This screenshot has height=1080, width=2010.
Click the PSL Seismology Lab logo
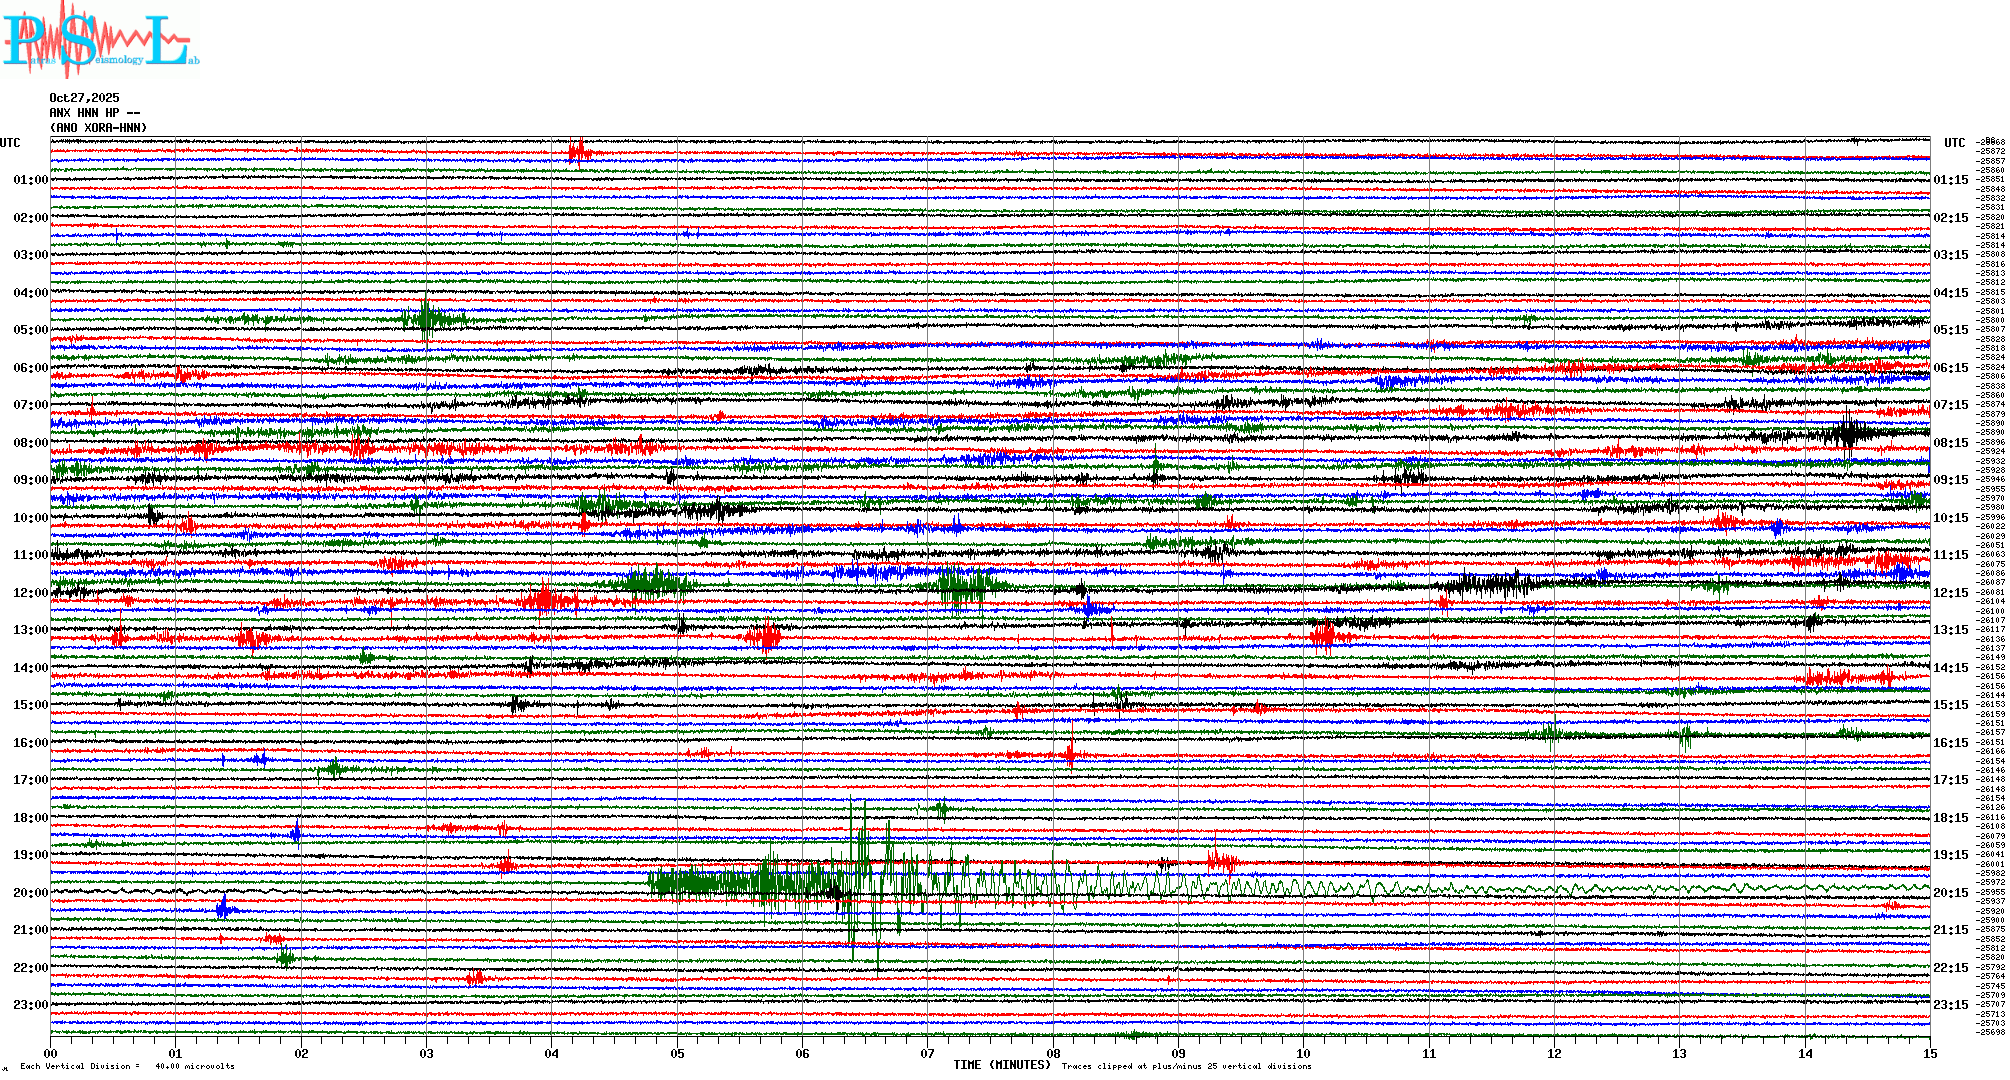(100, 40)
